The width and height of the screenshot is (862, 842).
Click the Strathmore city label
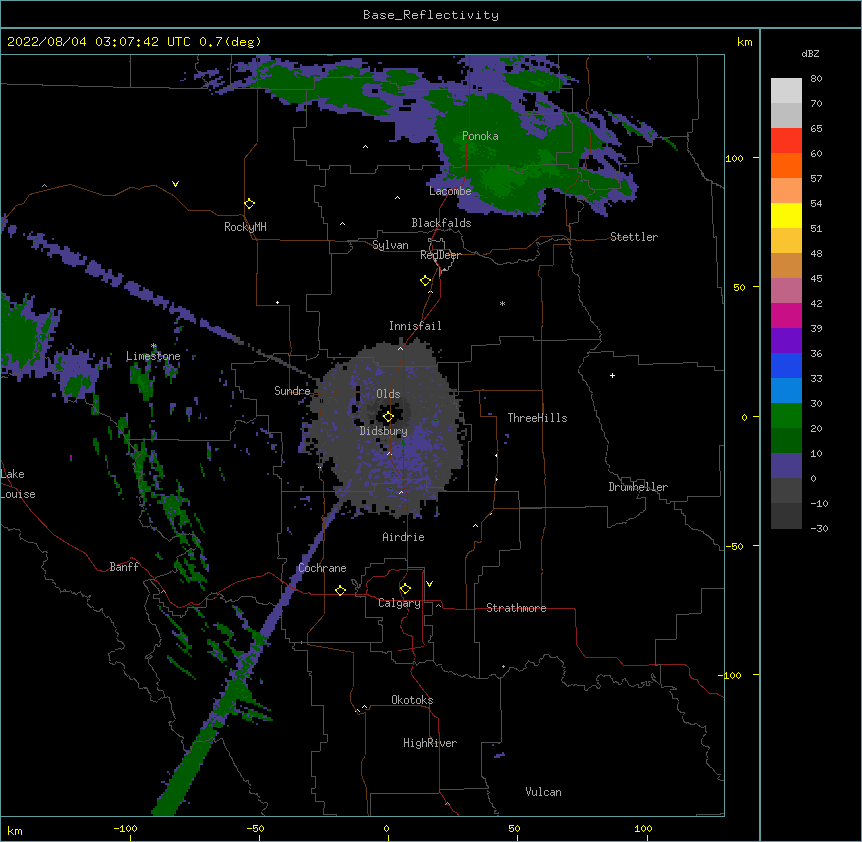pyautogui.click(x=516, y=608)
